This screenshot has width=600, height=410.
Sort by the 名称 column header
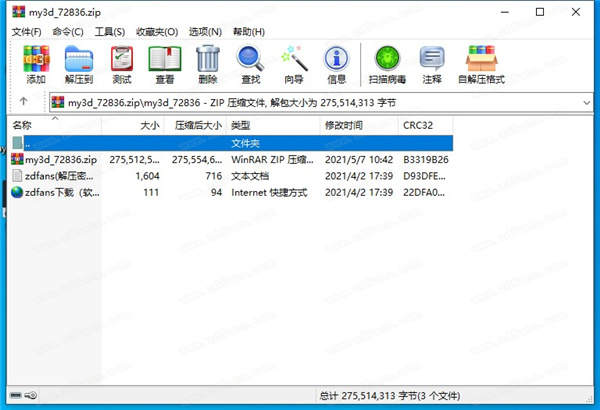tap(54, 125)
